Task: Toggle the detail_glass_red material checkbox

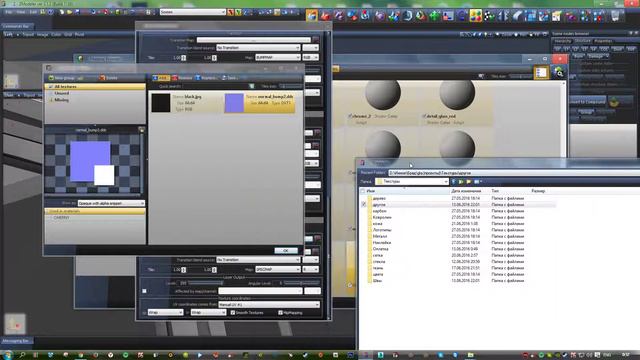Action: pos(424,116)
